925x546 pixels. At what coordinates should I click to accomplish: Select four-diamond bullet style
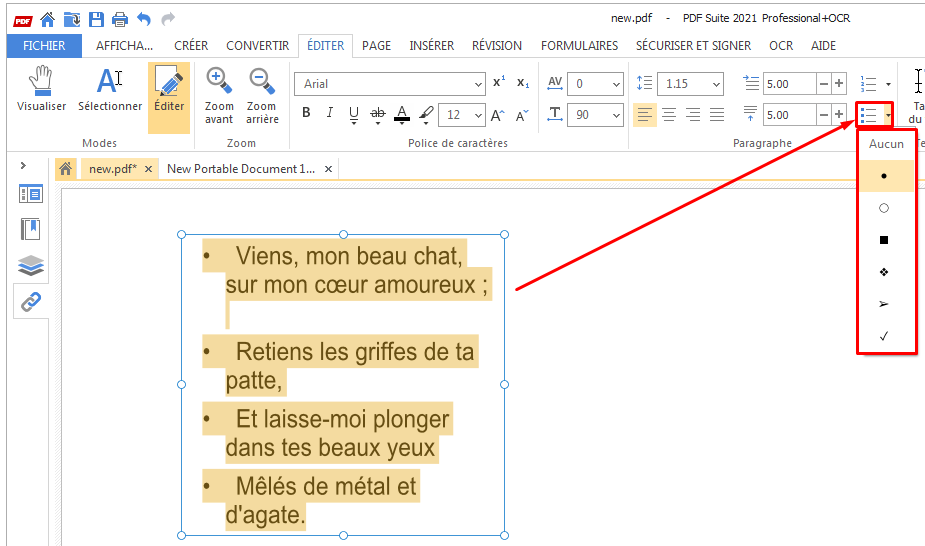click(886, 272)
